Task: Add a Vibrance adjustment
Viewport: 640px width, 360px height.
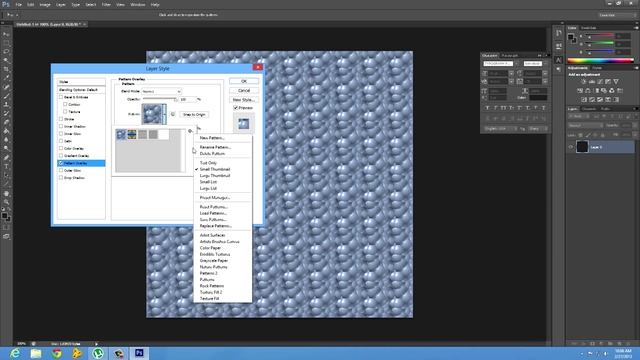Action: pyautogui.click(x=616, y=82)
